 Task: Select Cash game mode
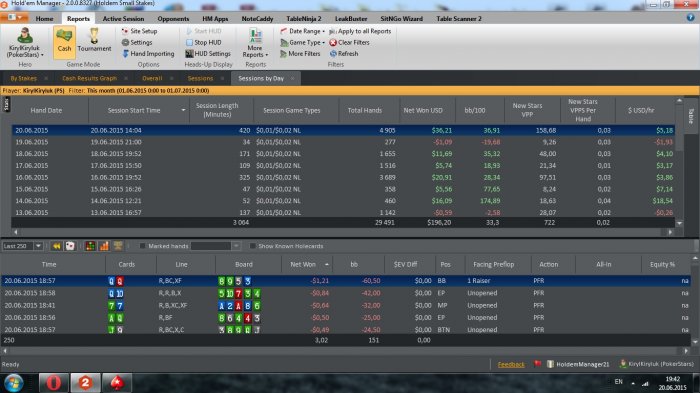pyautogui.click(x=64, y=42)
